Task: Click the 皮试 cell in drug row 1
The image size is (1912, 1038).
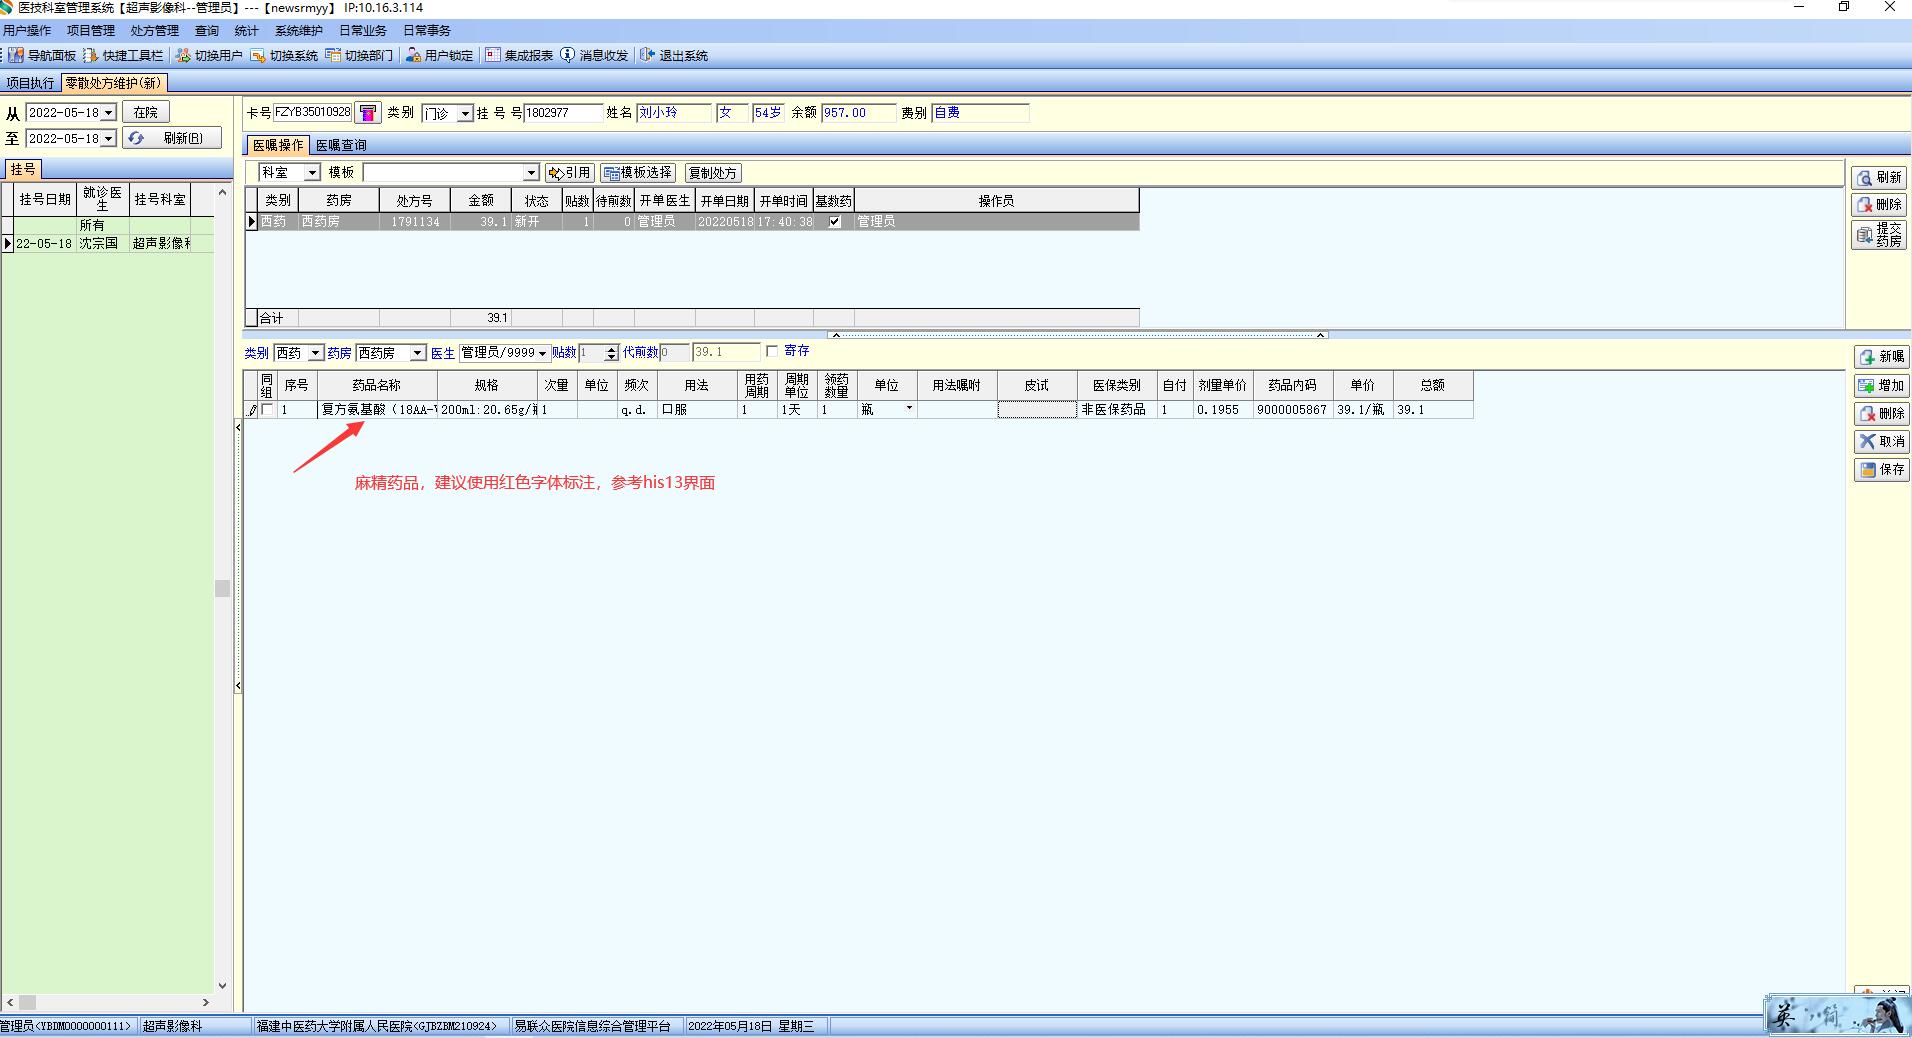Action: tap(1037, 410)
